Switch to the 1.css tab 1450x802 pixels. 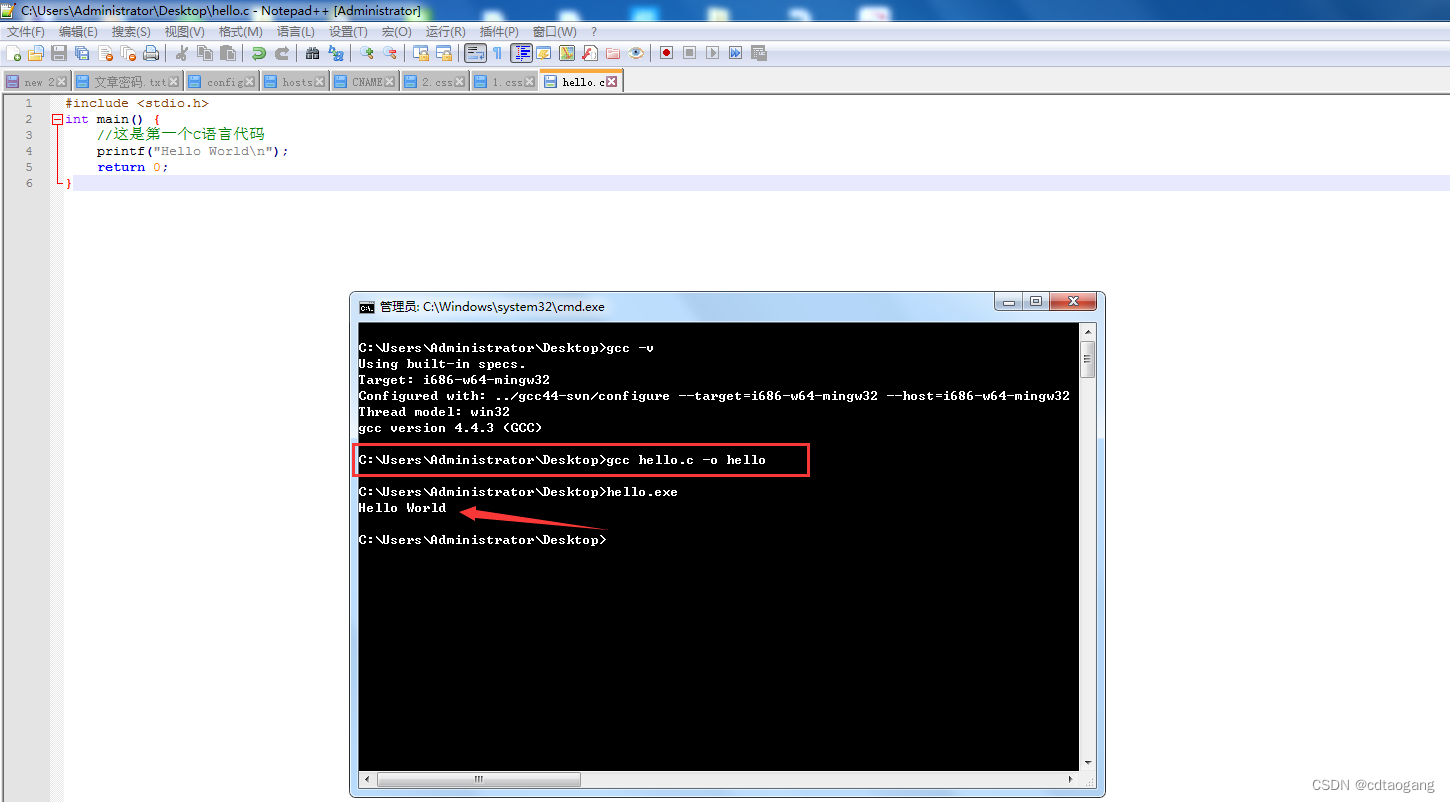click(x=505, y=82)
